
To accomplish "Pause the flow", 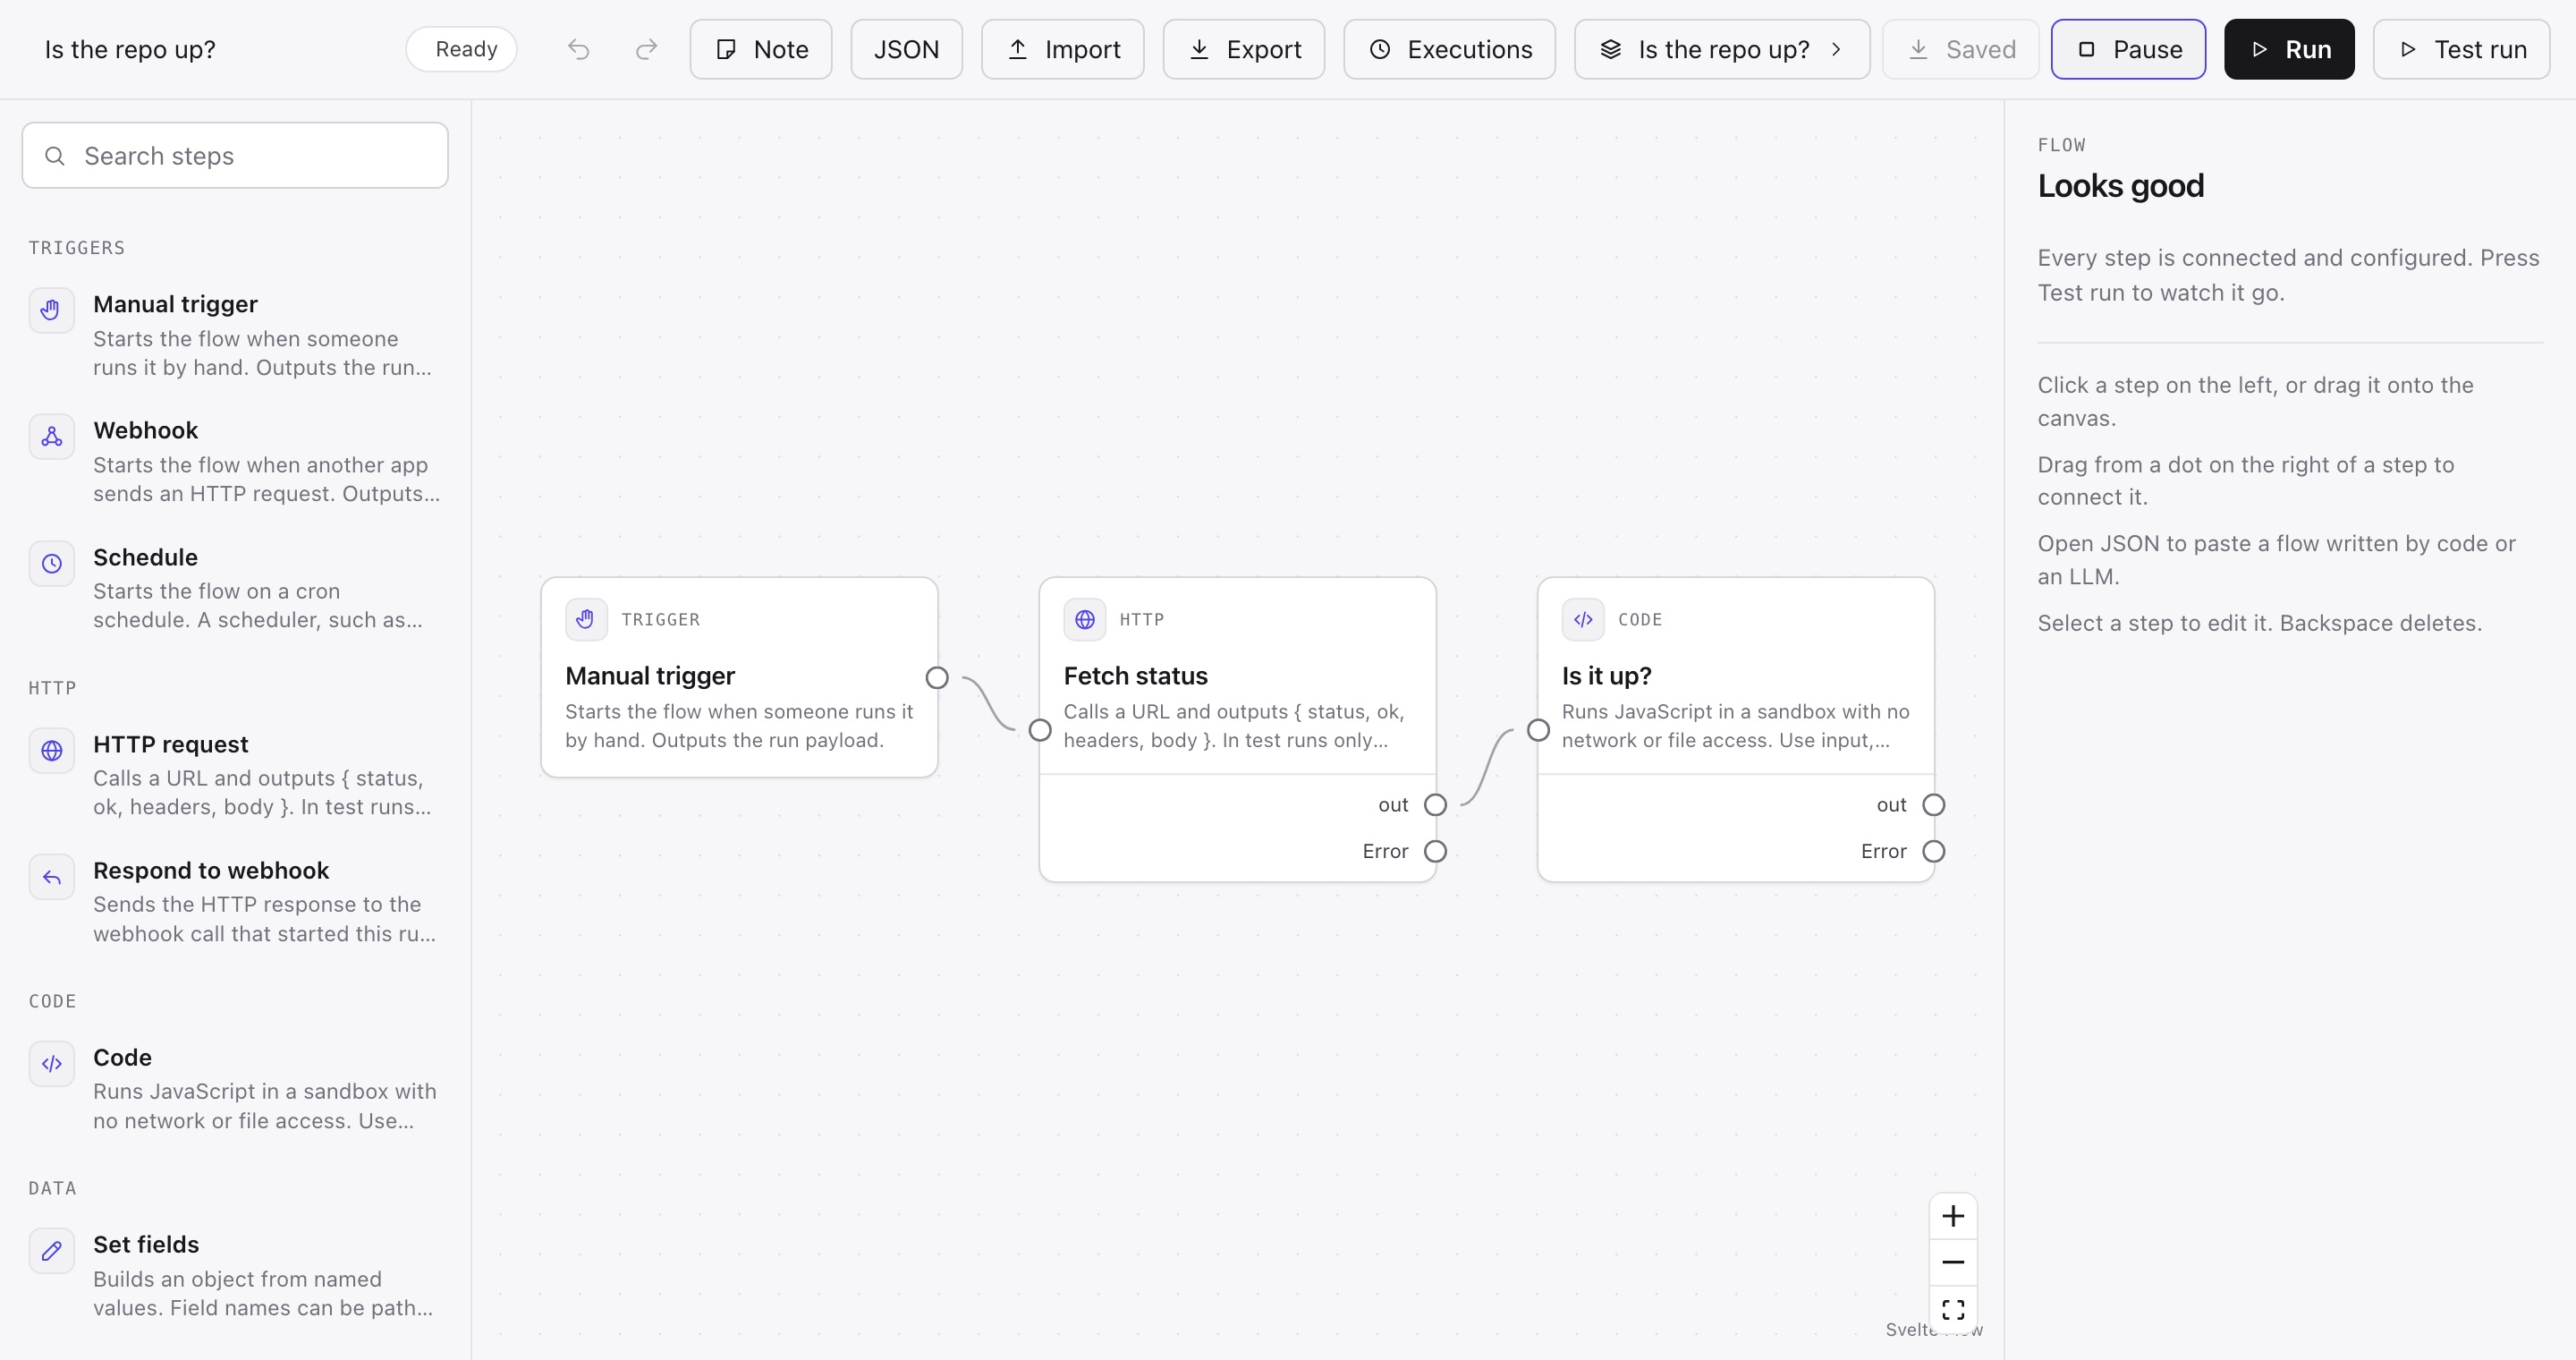I will [2128, 49].
